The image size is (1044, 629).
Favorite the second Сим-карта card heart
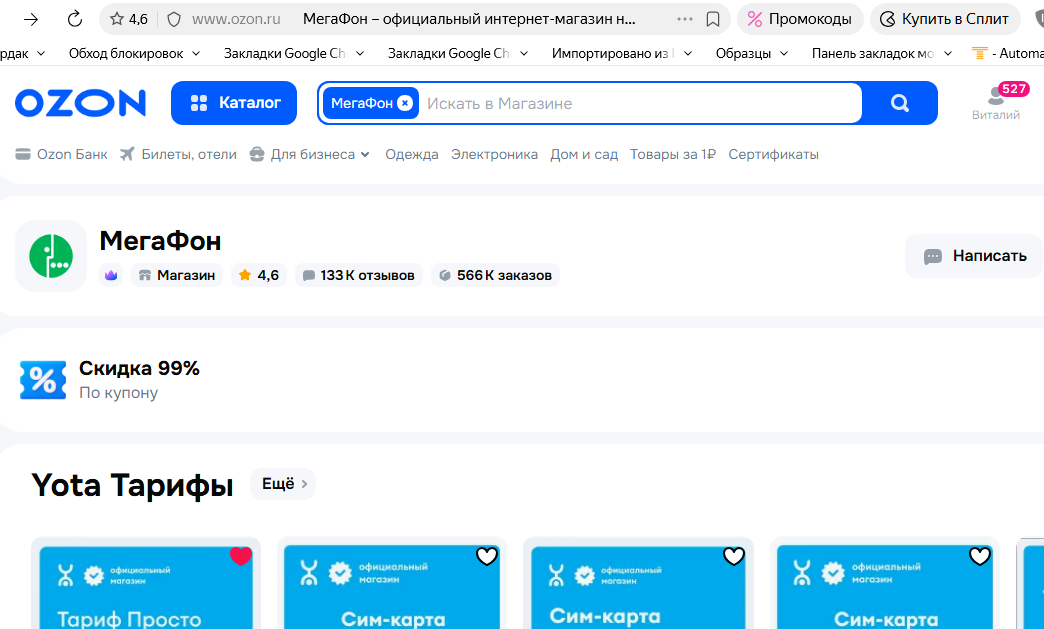click(x=487, y=556)
